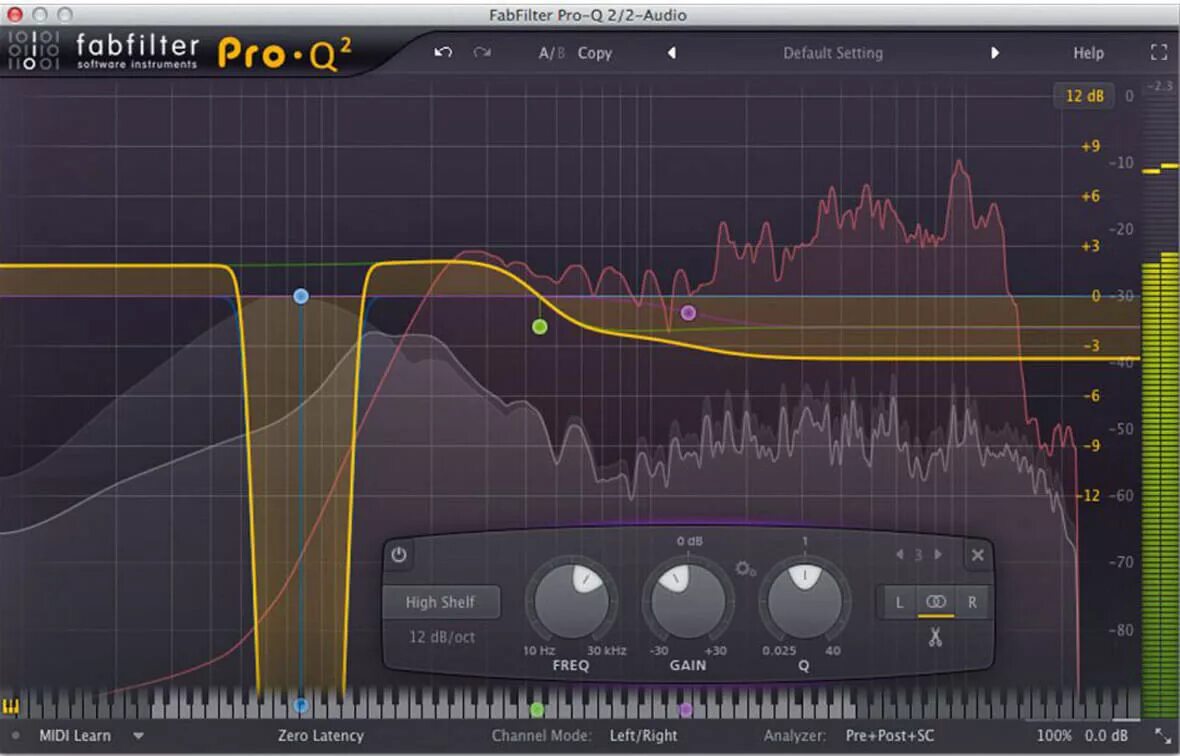Set band to Stereo linked channels
This screenshot has height=756, width=1180.
935,603
